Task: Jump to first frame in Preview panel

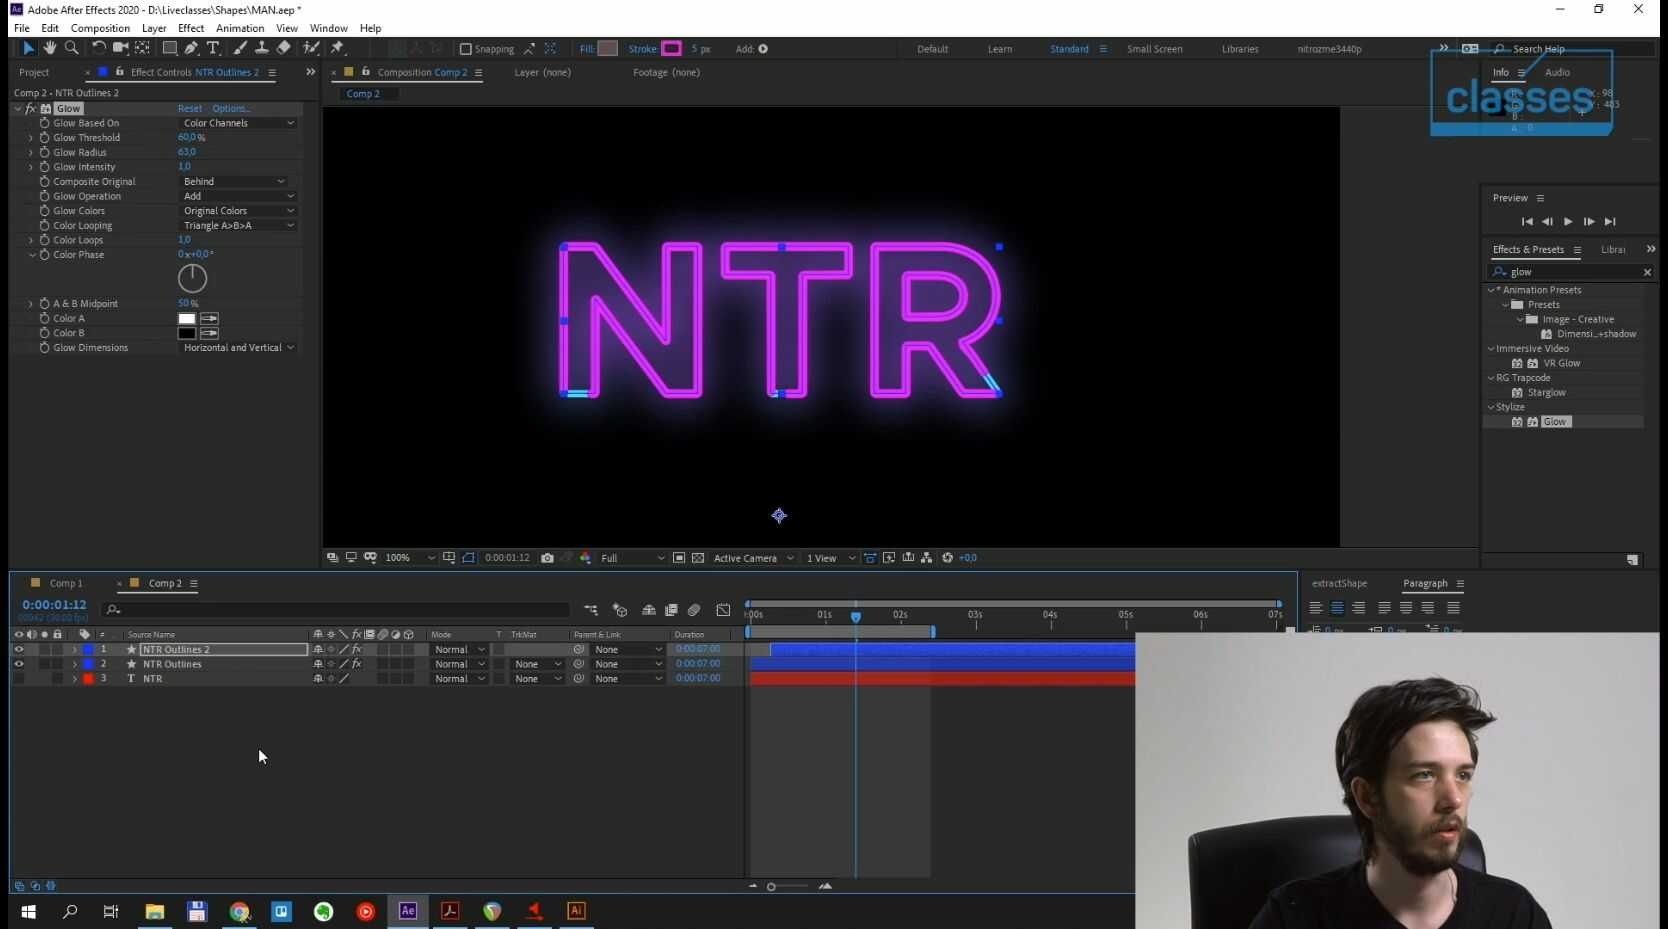Action: pyautogui.click(x=1527, y=222)
